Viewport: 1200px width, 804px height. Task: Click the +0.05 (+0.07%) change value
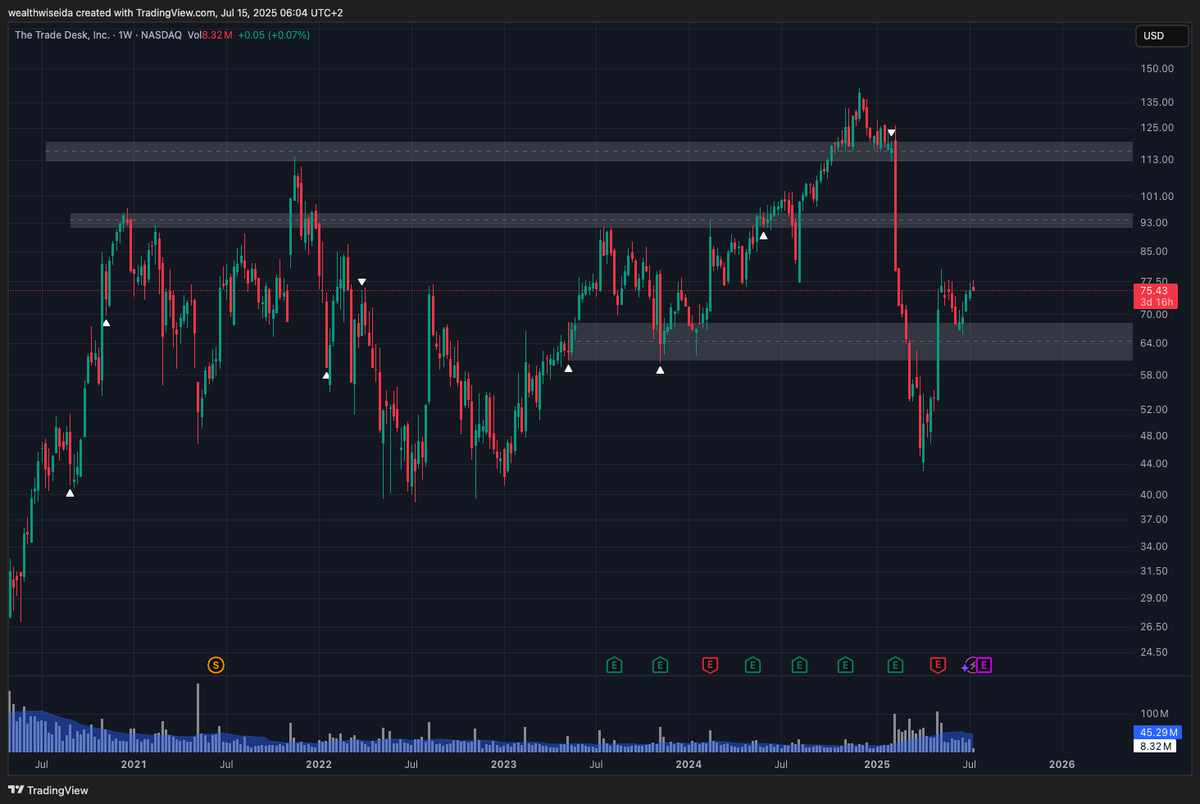tap(274, 35)
